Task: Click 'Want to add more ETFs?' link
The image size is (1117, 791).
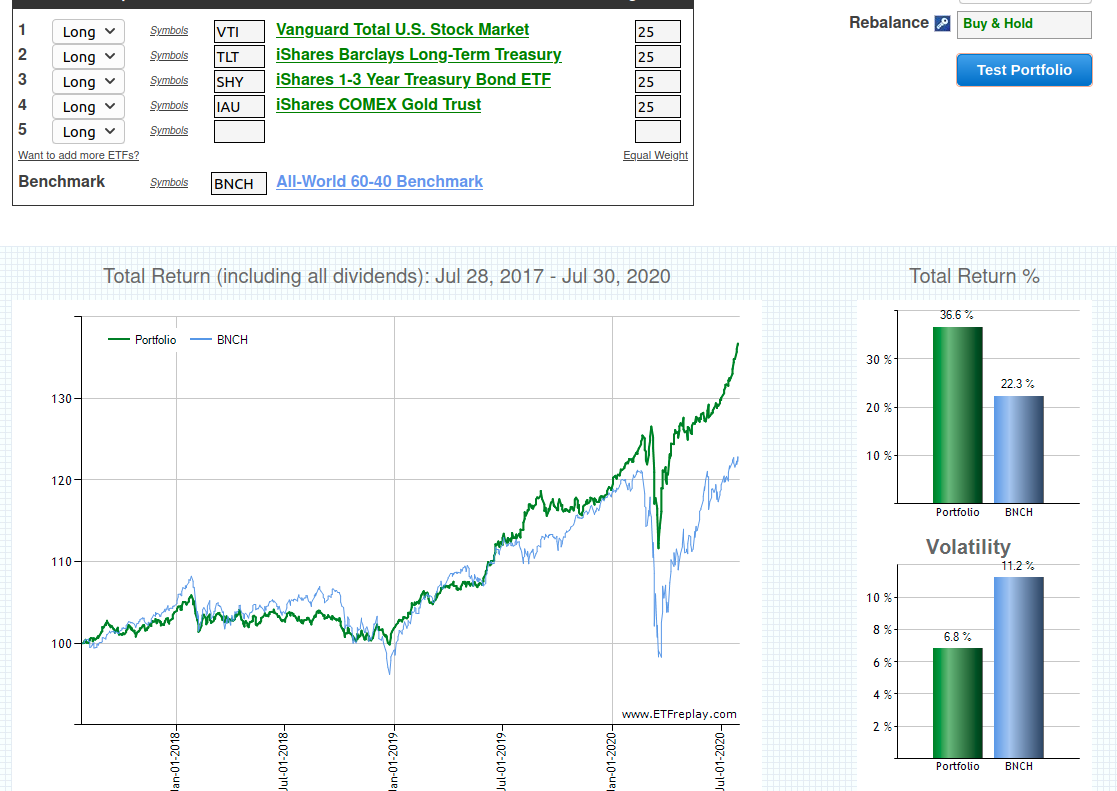Action: (78, 155)
